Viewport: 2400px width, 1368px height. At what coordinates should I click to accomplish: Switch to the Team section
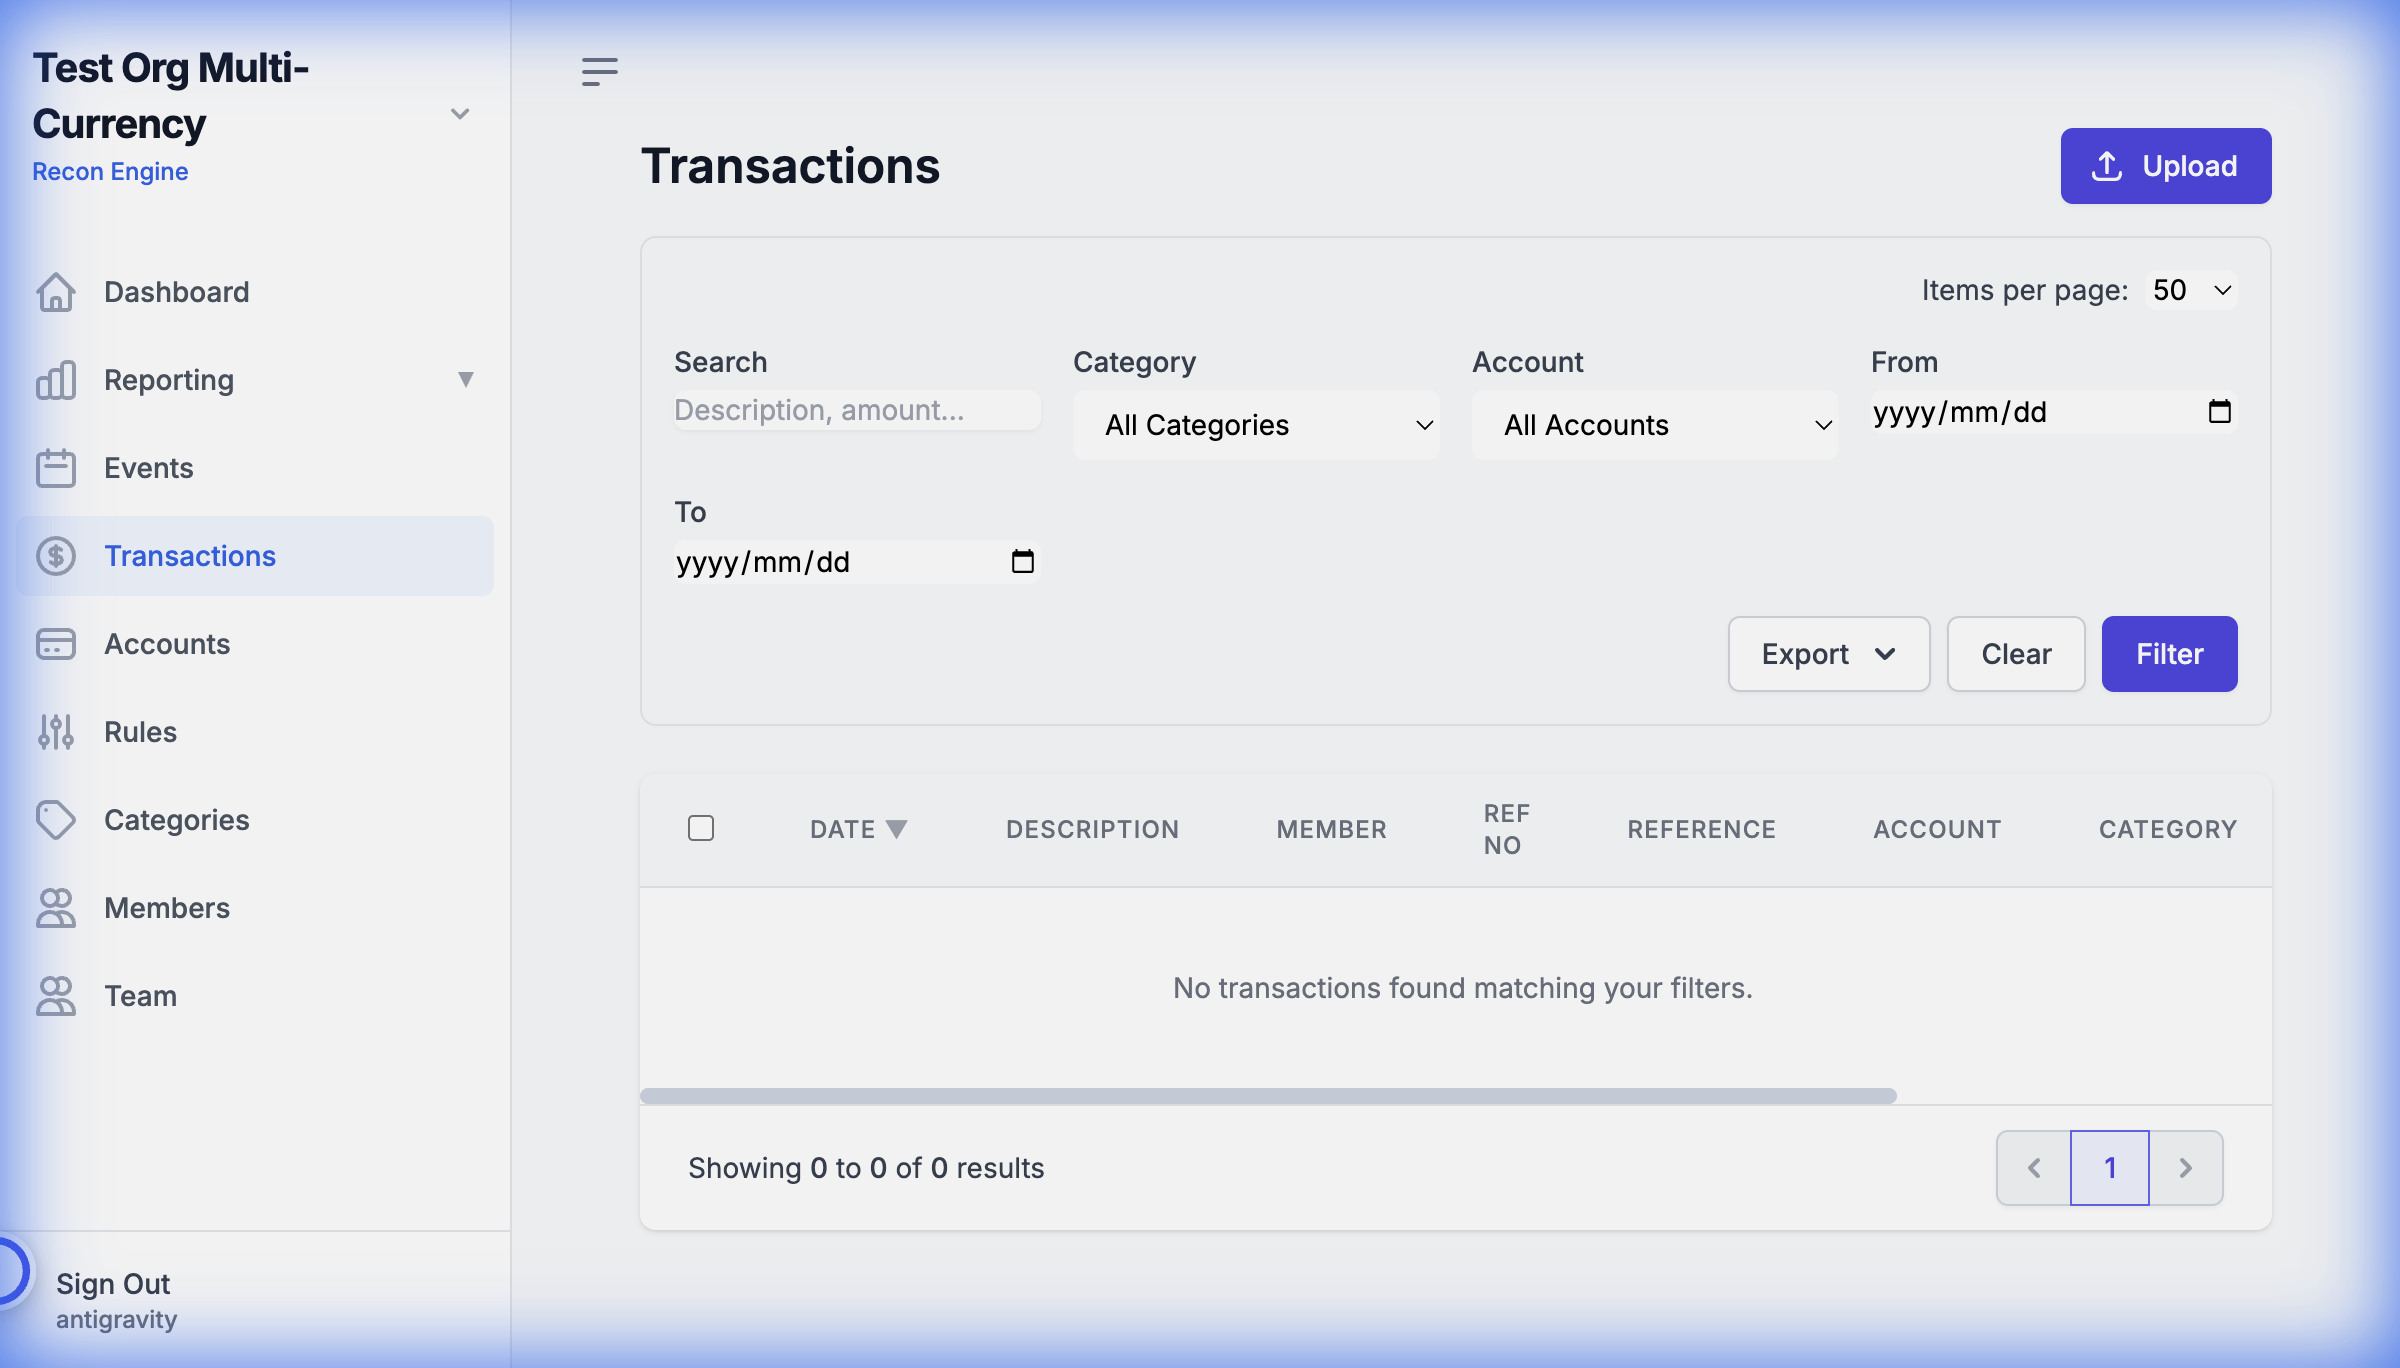[57, 995]
